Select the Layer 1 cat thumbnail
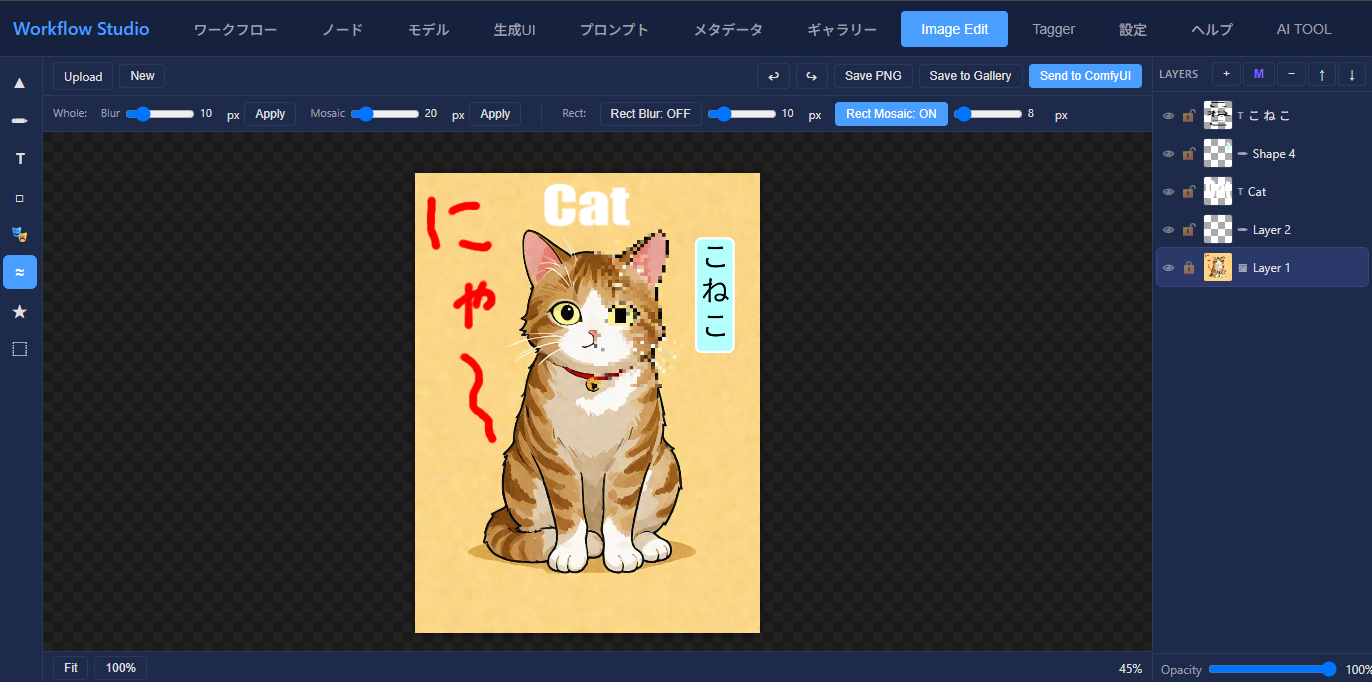Screen dimensions: 1372x682 (1217, 267)
